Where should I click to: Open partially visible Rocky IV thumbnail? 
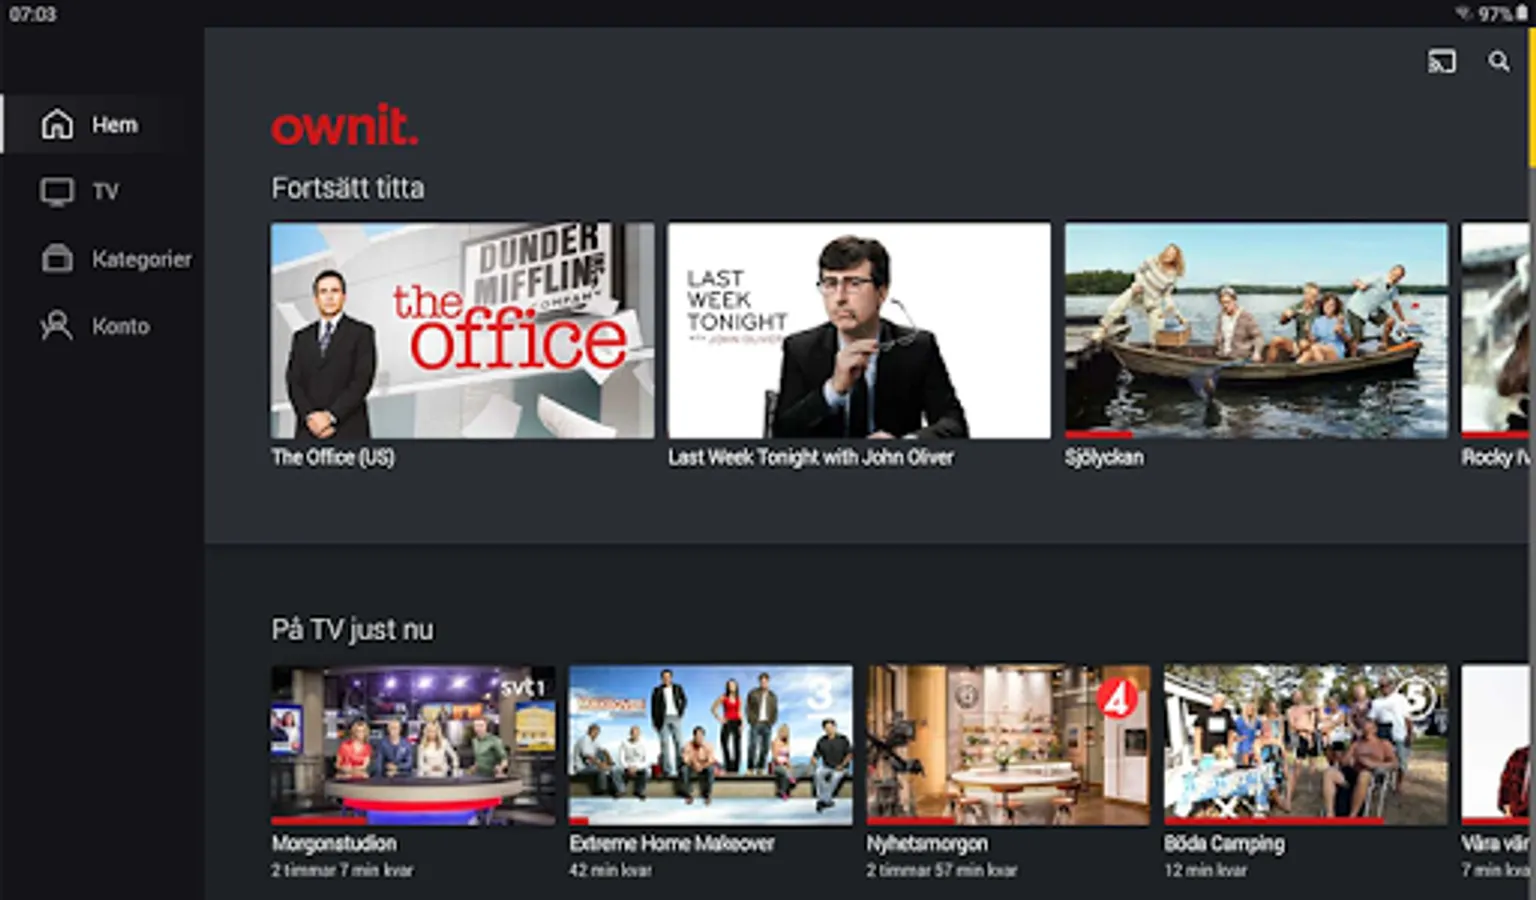click(x=1495, y=330)
